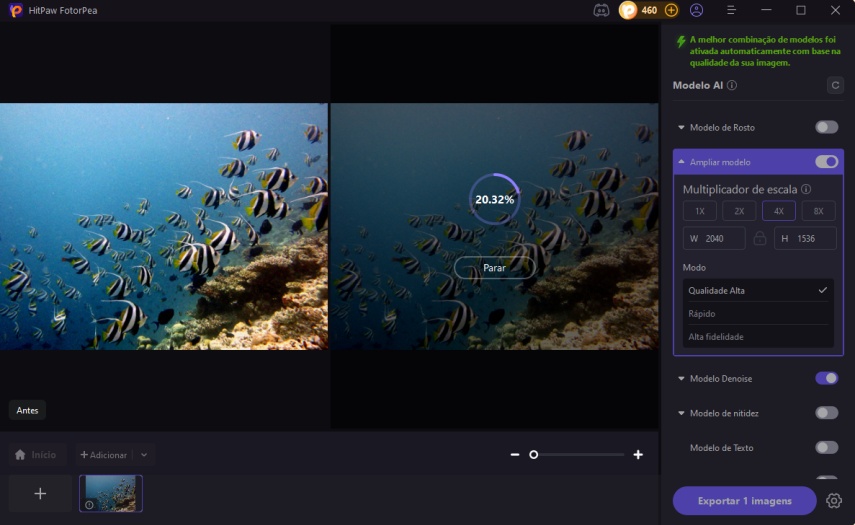Open the Discord community icon
855x525 pixels.
coord(601,10)
